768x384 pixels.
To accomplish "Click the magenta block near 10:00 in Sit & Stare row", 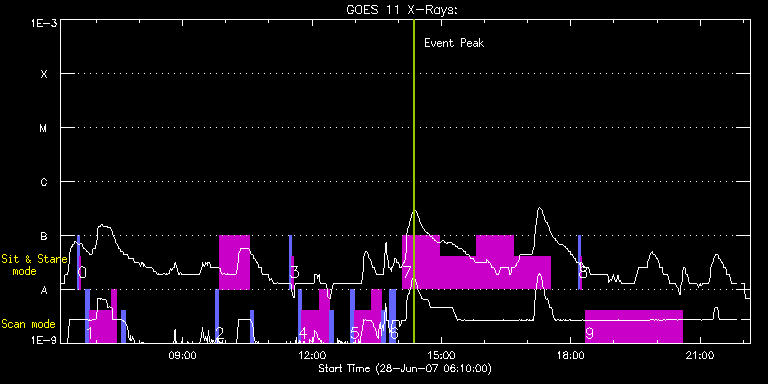I will click(x=234, y=262).
